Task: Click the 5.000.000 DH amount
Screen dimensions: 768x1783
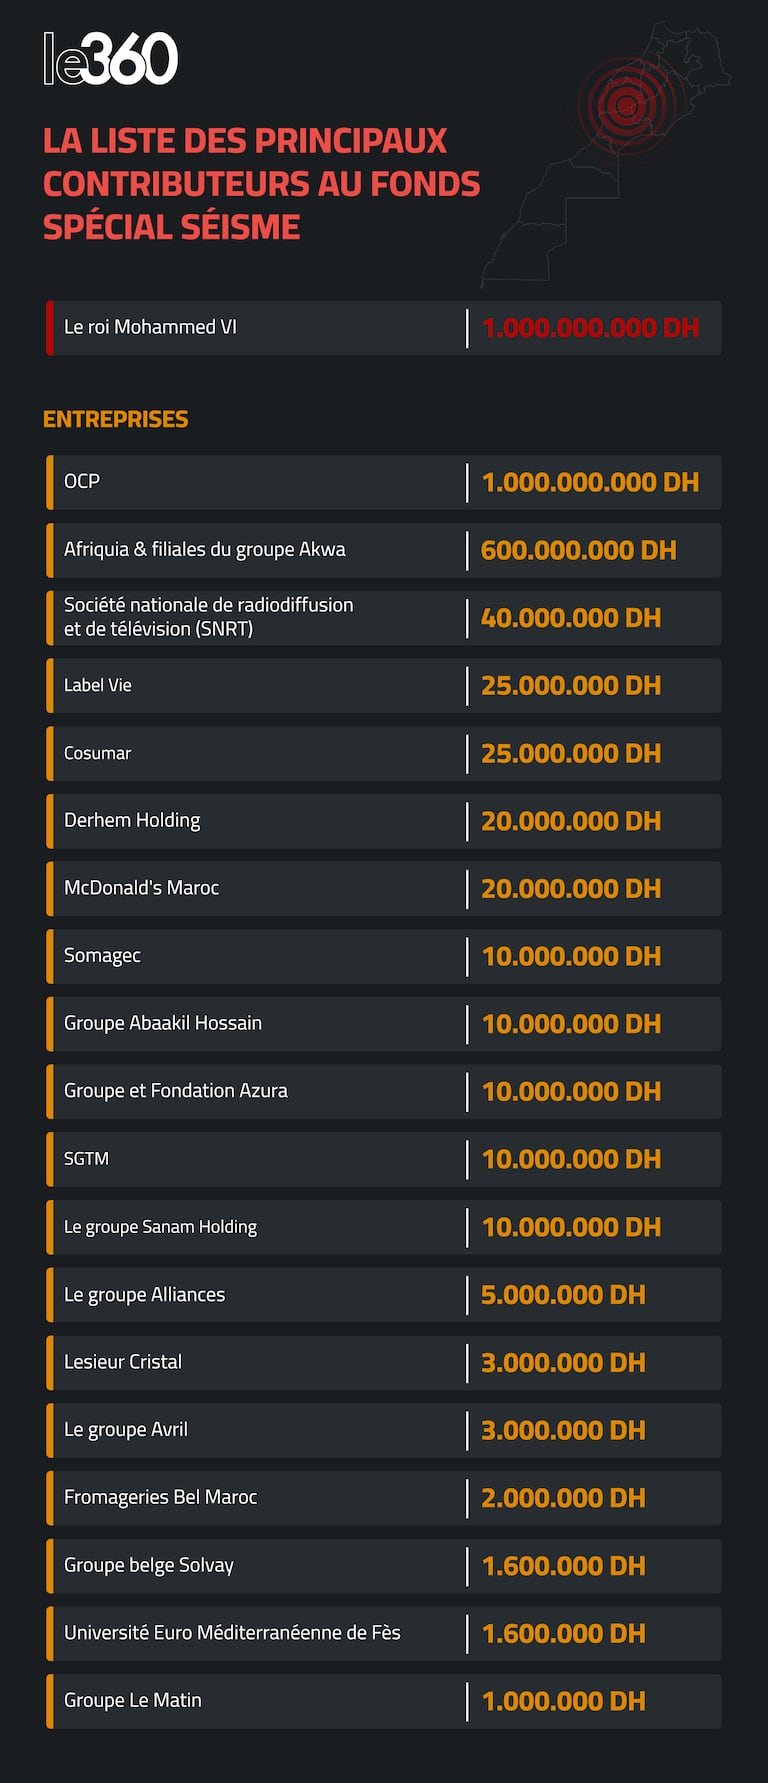Action: click(563, 1295)
